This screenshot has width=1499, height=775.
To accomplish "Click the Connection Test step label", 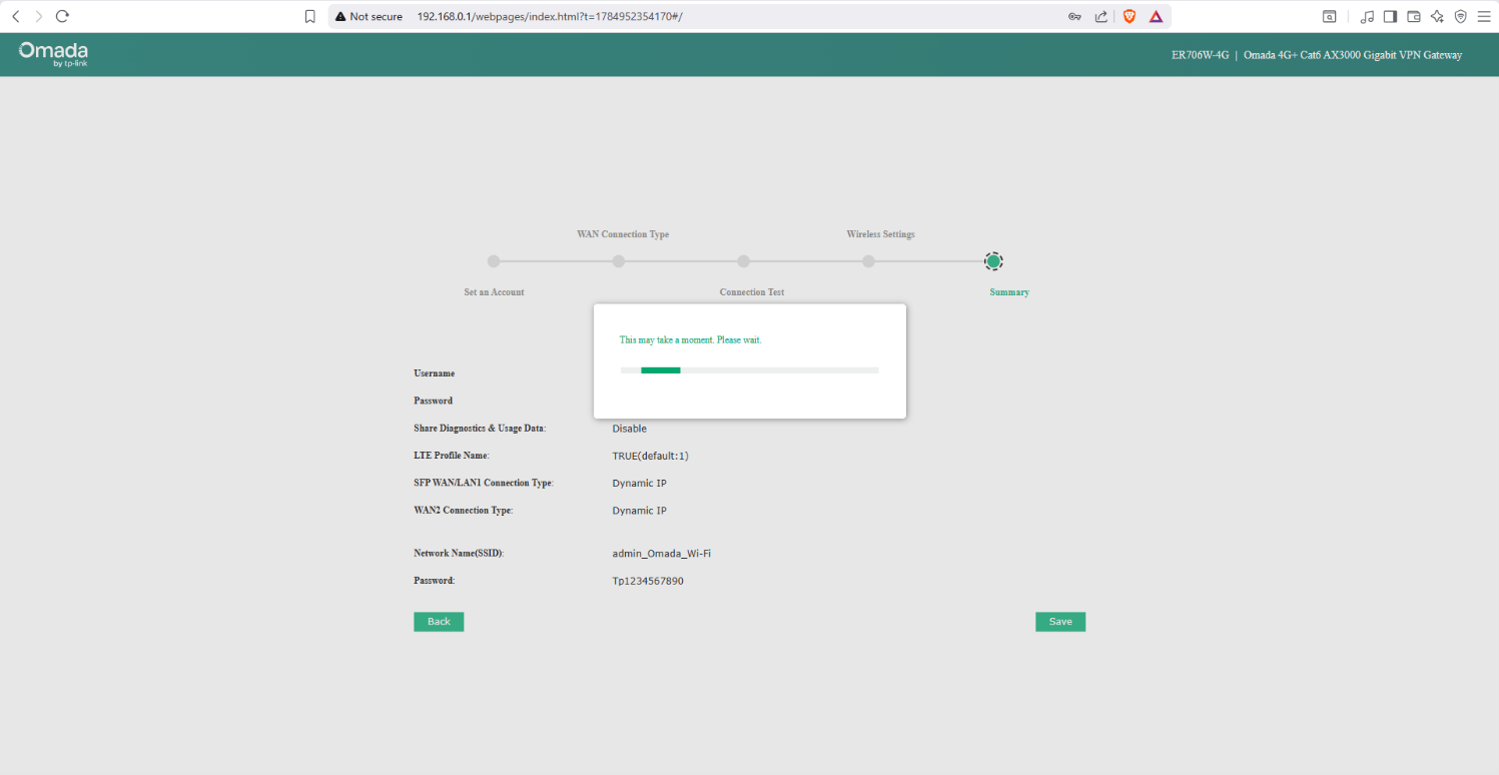I will point(752,292).
